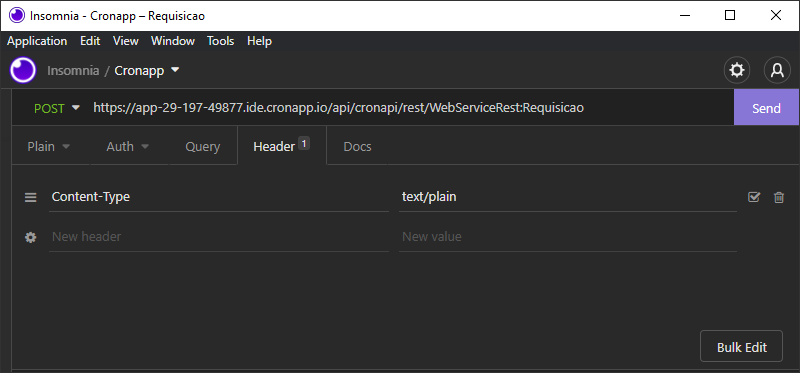This screenshot has height=373, width=800.
Task: Open the Tools menu
Action: pos(220,41)
